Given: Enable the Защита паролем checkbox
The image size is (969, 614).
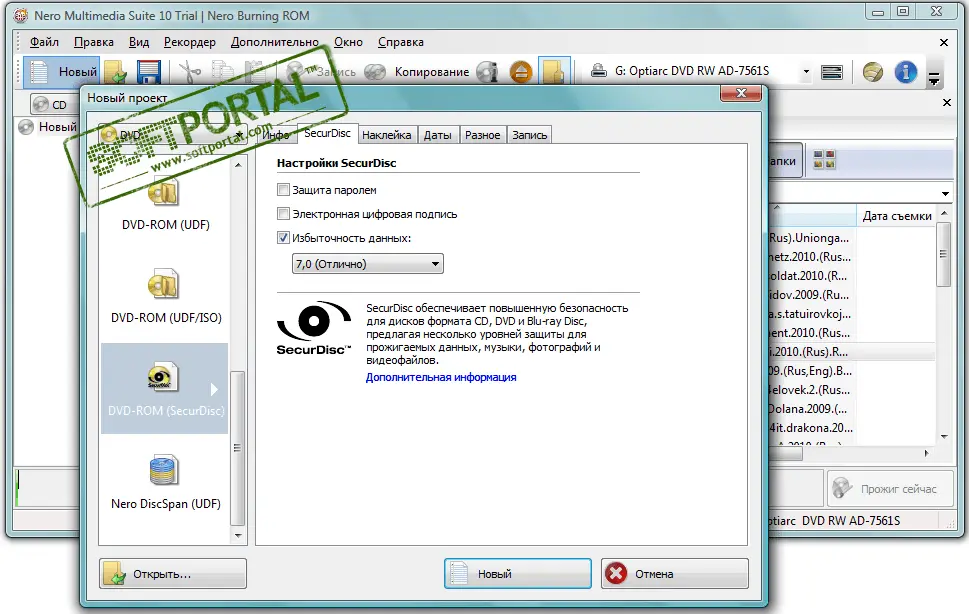Looking at the screenshot, I should click(284, 190).
